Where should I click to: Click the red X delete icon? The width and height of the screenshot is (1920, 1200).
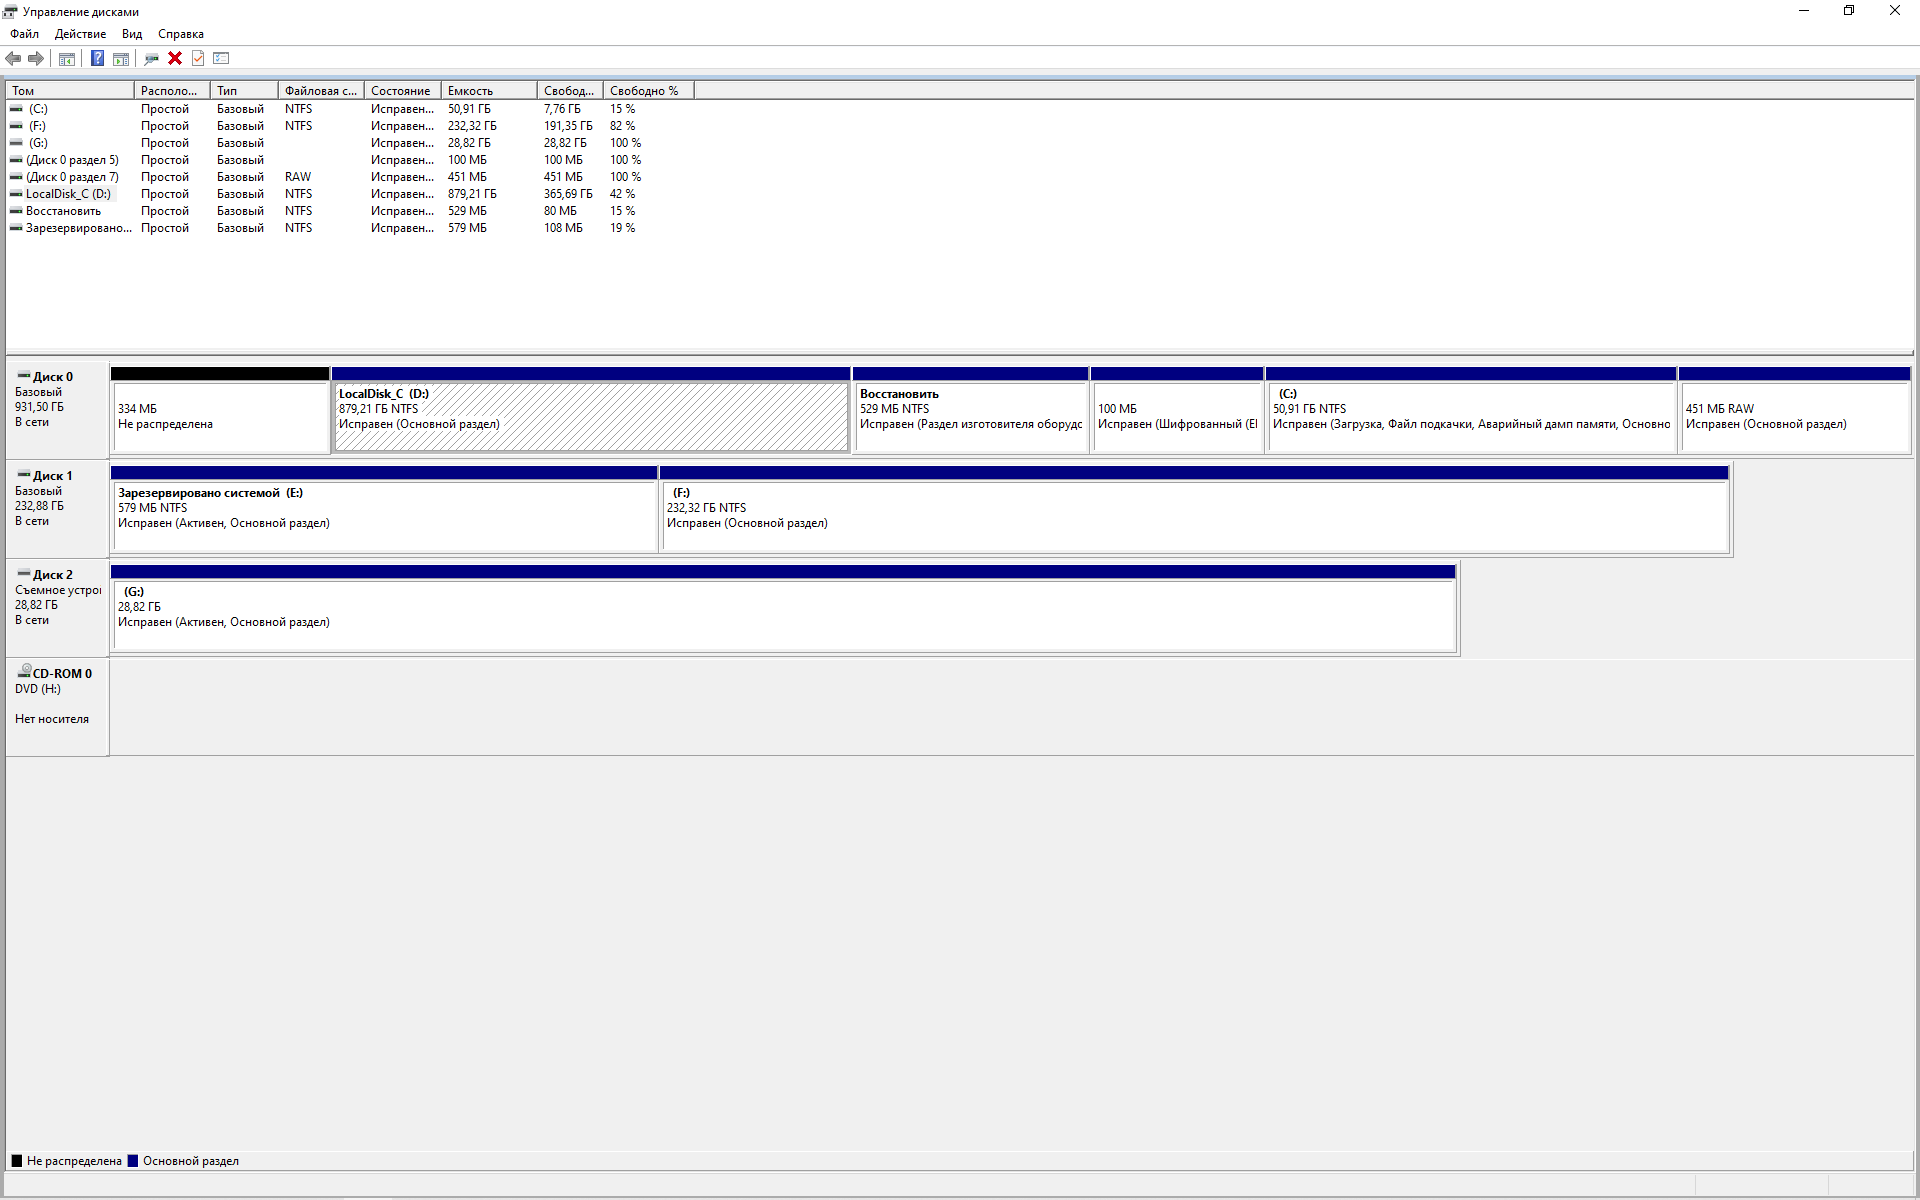(175, 58)
